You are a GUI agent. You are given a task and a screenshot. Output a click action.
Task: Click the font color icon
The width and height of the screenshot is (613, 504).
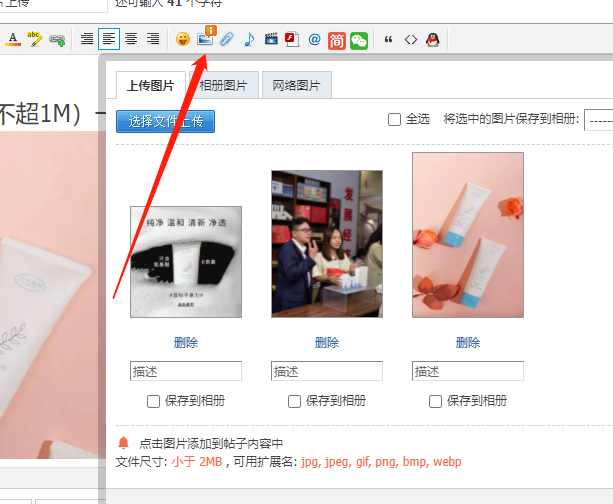click(13, 39)
